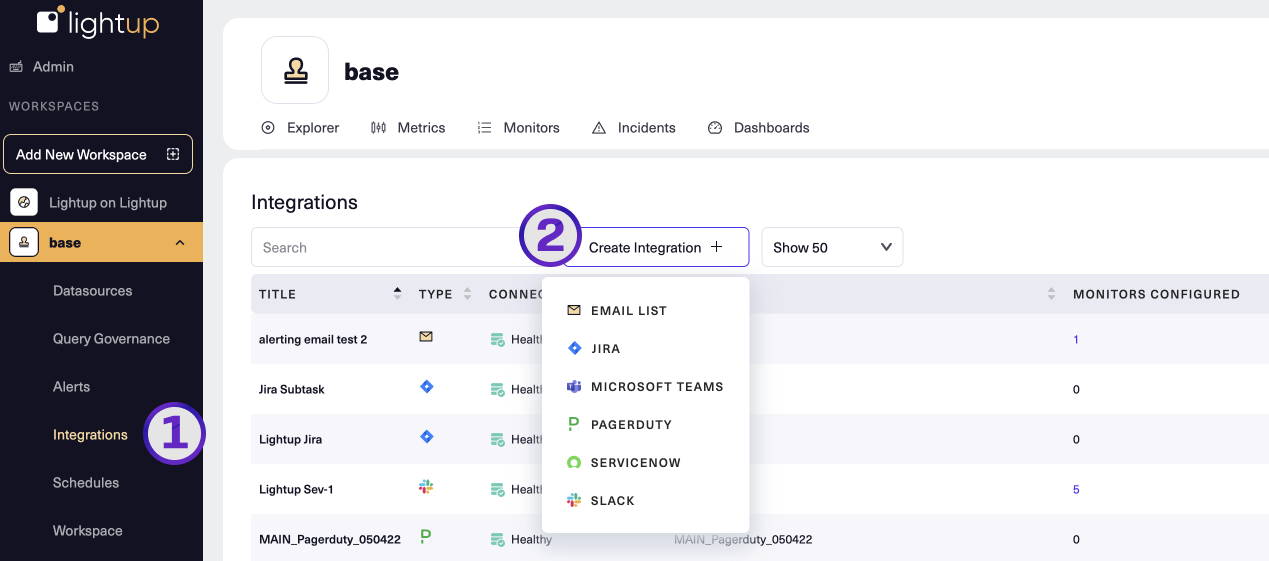Open Workspace settings in sidebar
Viewport: 1269px width, 561px height.
pyautogui.click(x=87, y=531)
